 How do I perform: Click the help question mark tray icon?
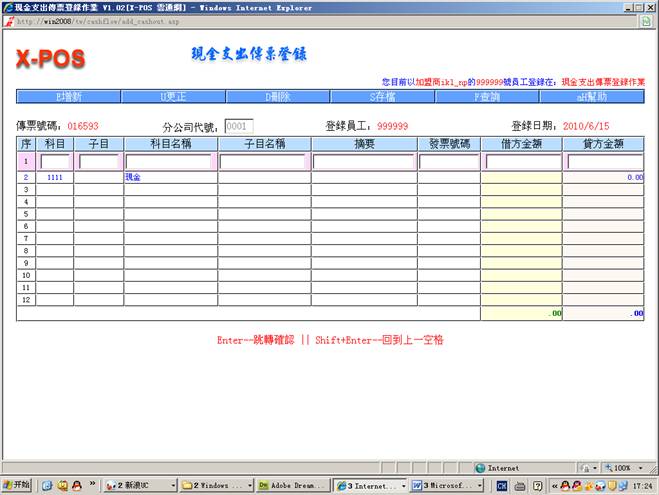click(x=537, y=485)
